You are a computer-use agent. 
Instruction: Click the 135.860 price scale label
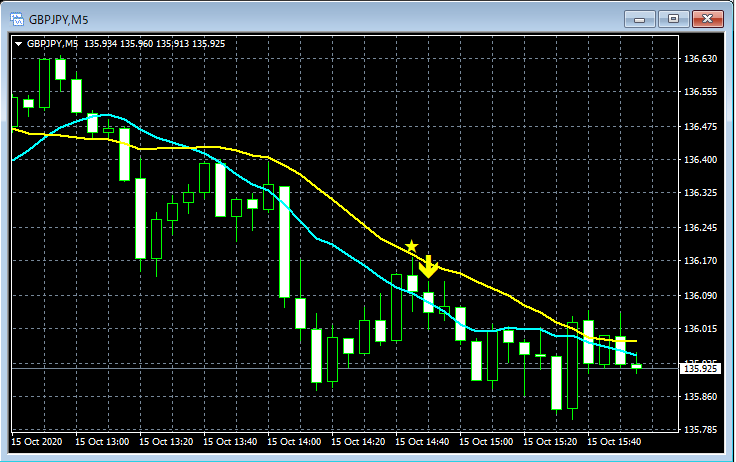click(x=700, y=397)
